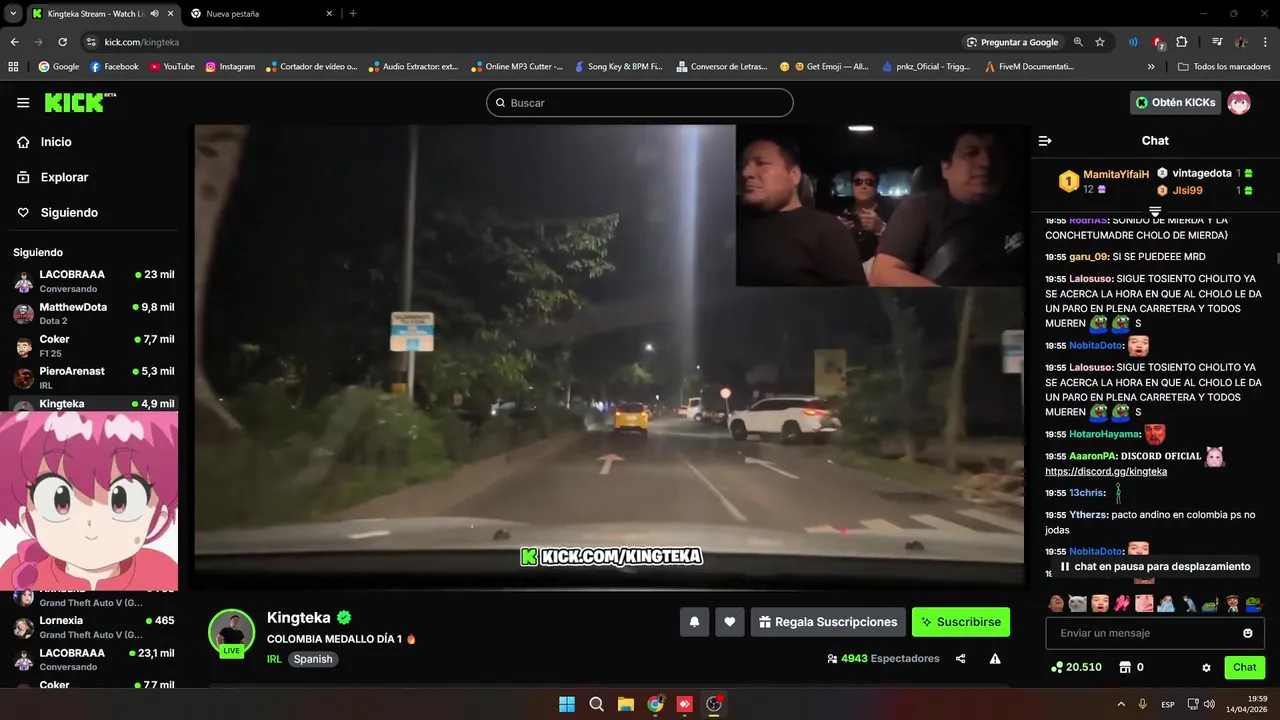The image size is (1280, 720).
Task: Open the tab search dropdown arrow
Action: (13, 14)
